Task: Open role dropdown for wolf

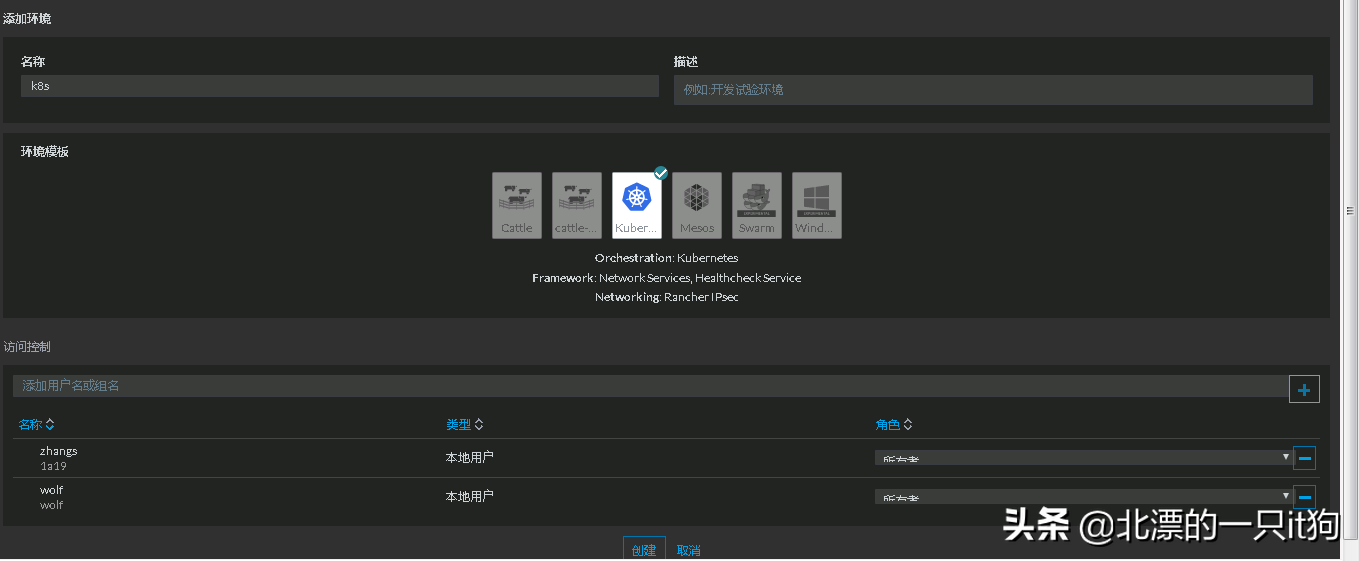Action: 1083,497
